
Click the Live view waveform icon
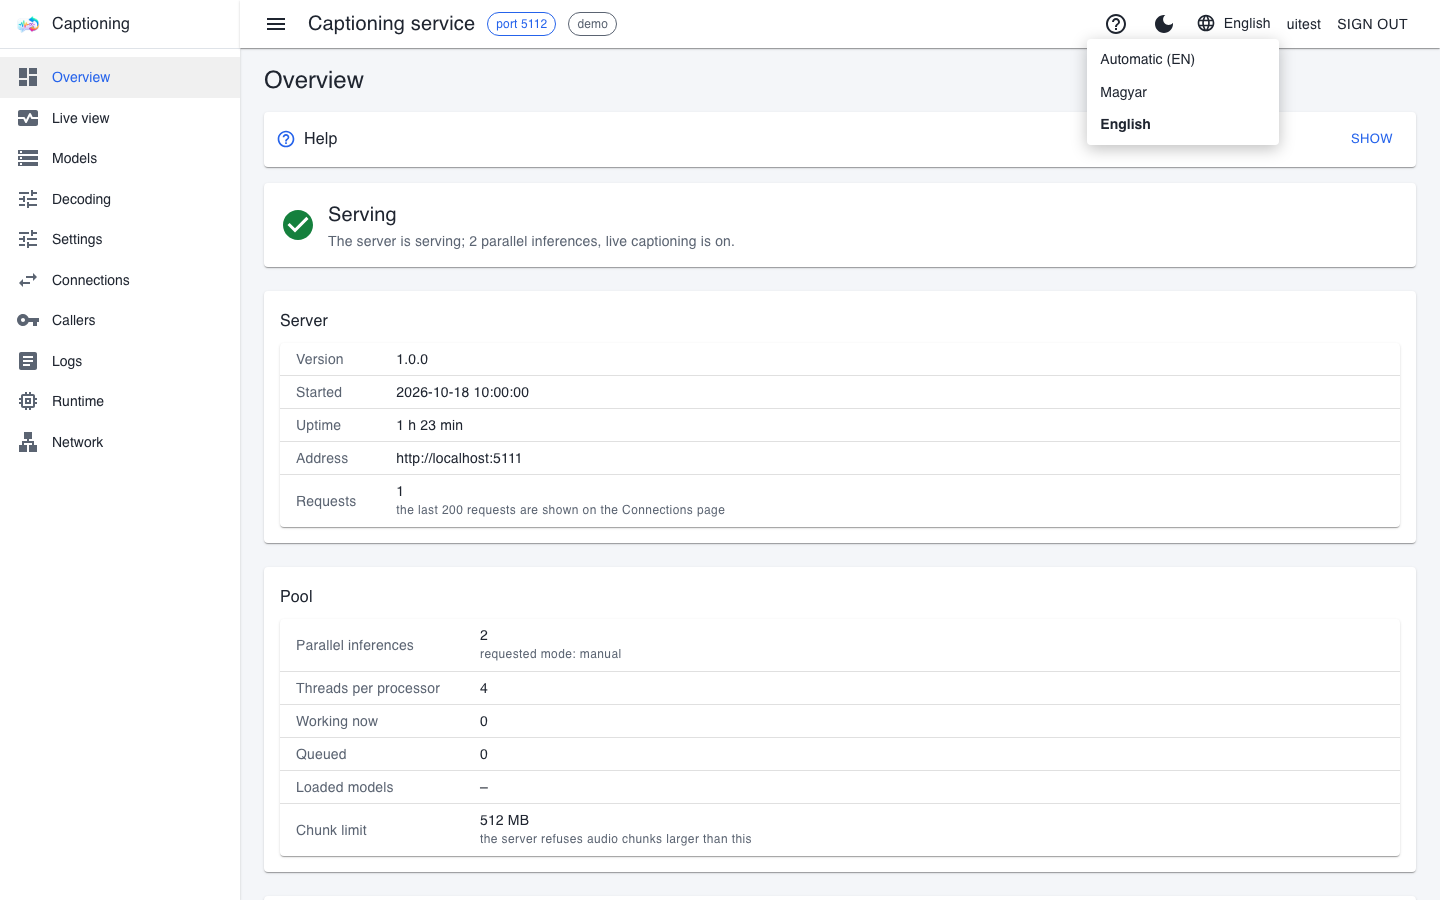(x=28, y=118)
